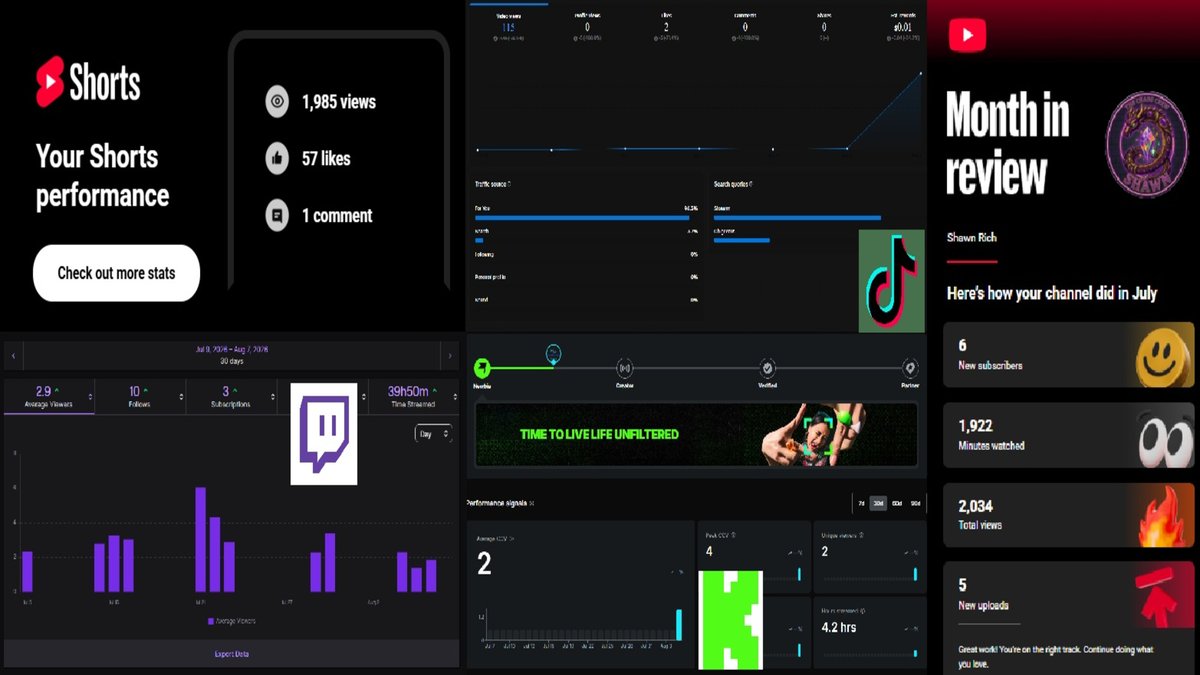Click the info icon next to Search queries
This screenshot has width=1200, height=675.
pos(751,184)
